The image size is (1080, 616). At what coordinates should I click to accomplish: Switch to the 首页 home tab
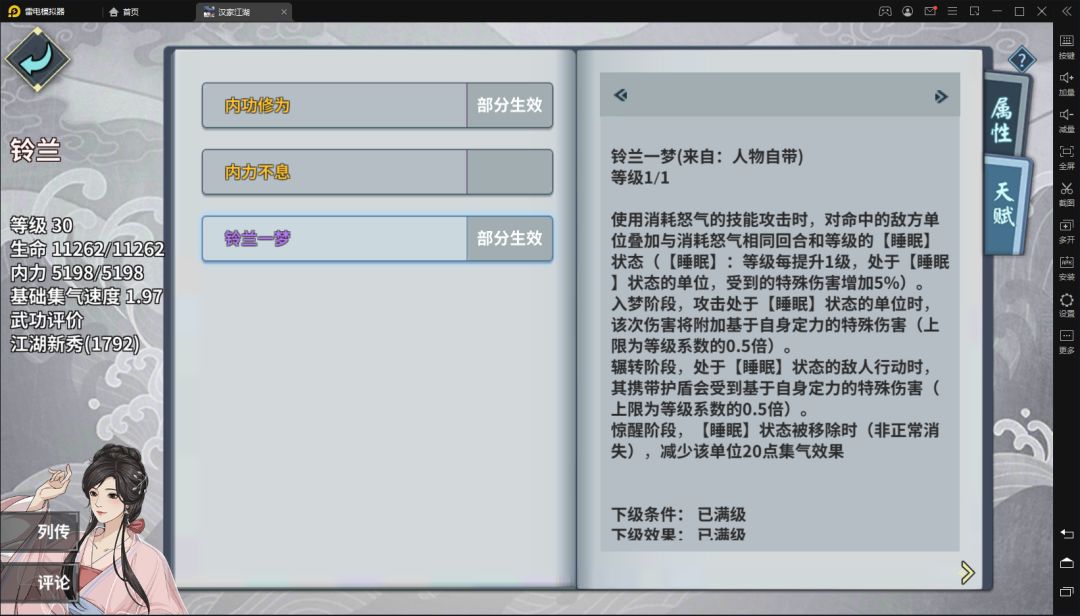pyautogui.click(x=124, y=12)
